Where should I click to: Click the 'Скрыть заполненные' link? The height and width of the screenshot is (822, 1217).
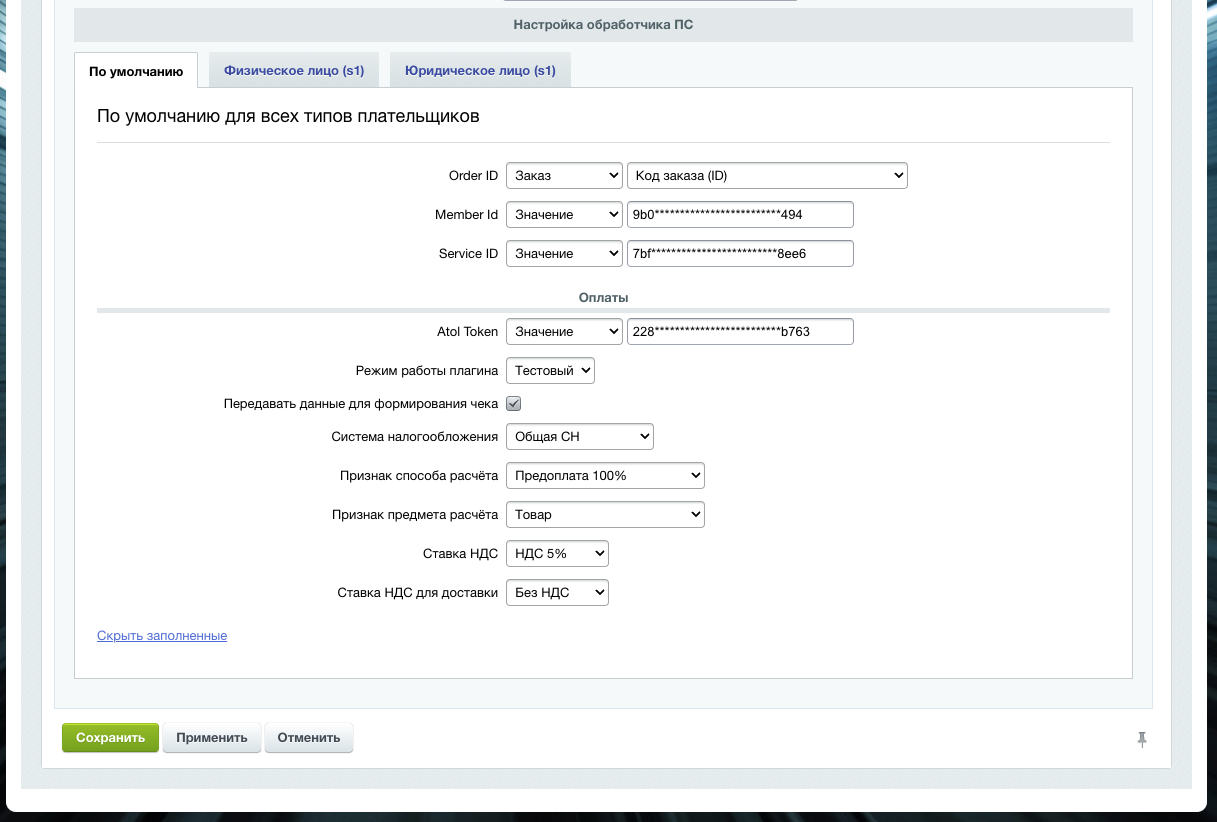click(162, 636)
